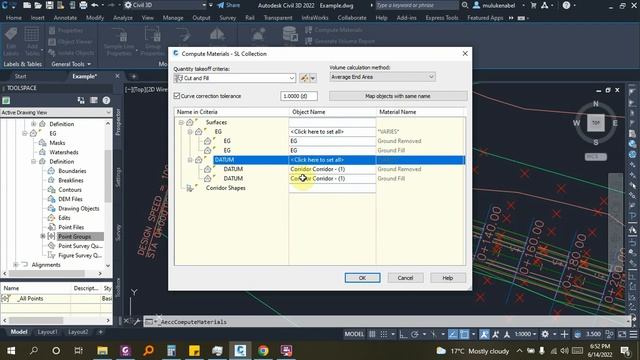
Task: Open the Civil 3D workspace dropdown
Action: [166, 5]
